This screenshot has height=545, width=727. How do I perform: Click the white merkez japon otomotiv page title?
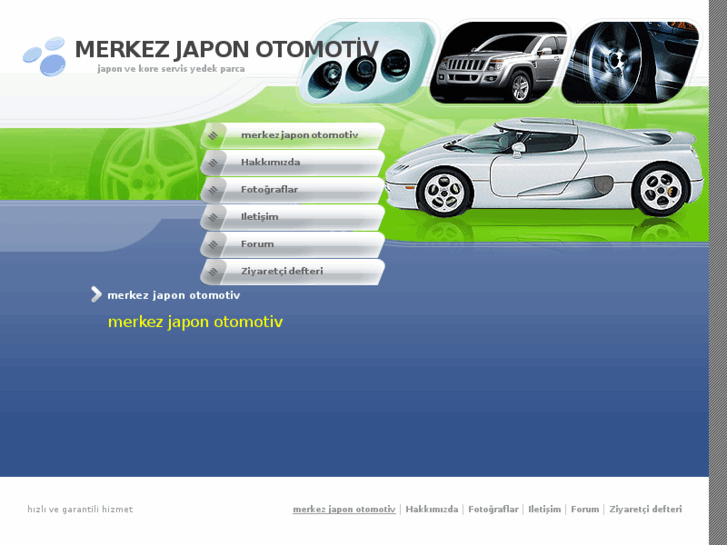[174, 295]
